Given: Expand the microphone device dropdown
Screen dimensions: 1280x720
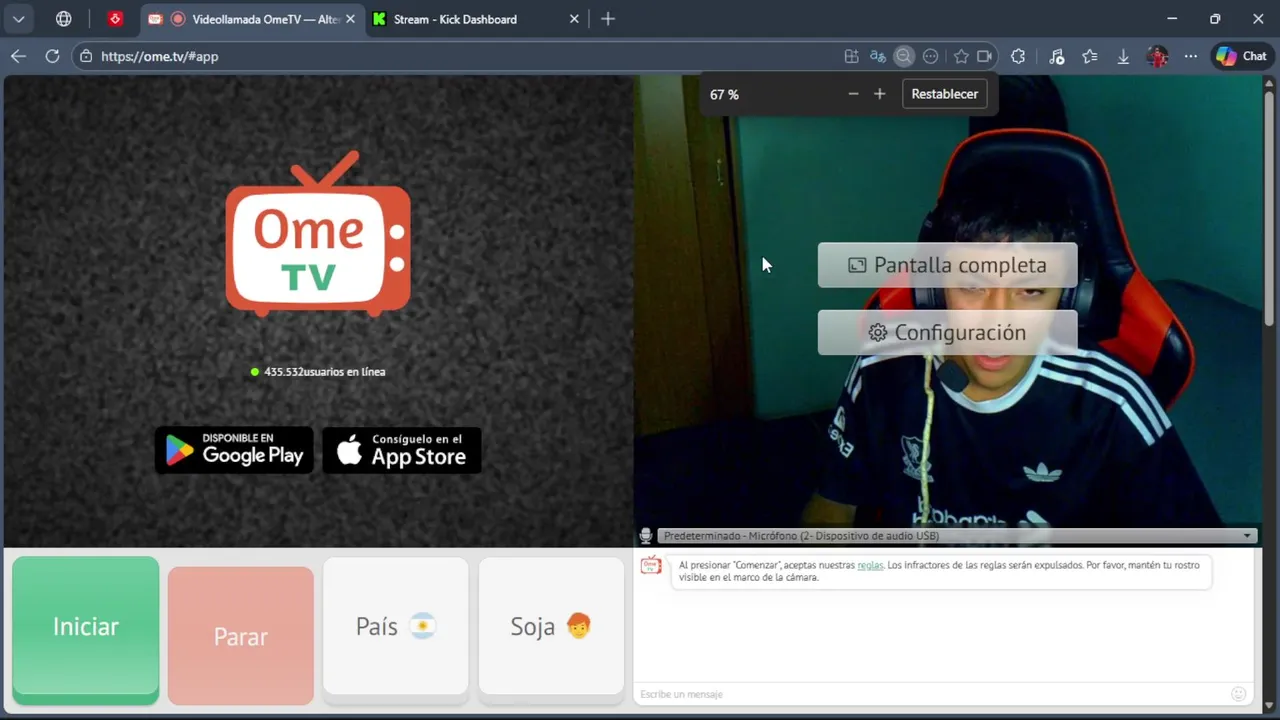Looking at the screenshot, I should click(958, 536).
